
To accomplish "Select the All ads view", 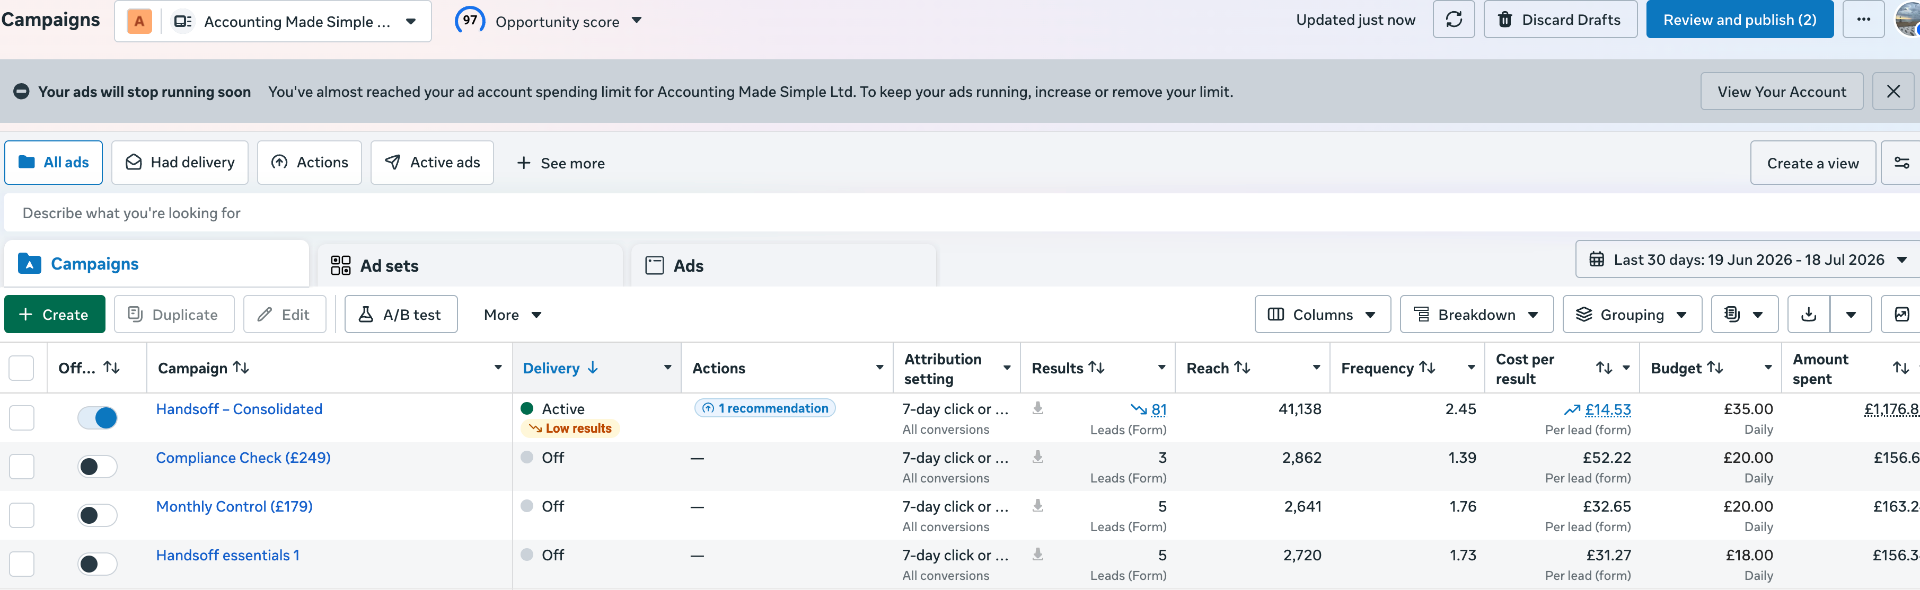I will 54,163.
